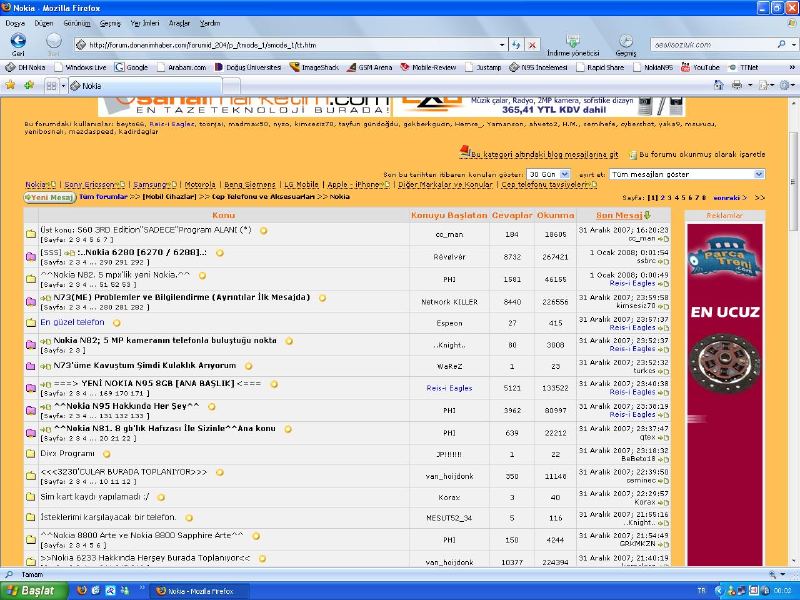The width and height of the screenshot is (800, 600).
Task: Select the Nokia - Mozilla Firefox taskbar button
Action: click(x=199, y=591)
